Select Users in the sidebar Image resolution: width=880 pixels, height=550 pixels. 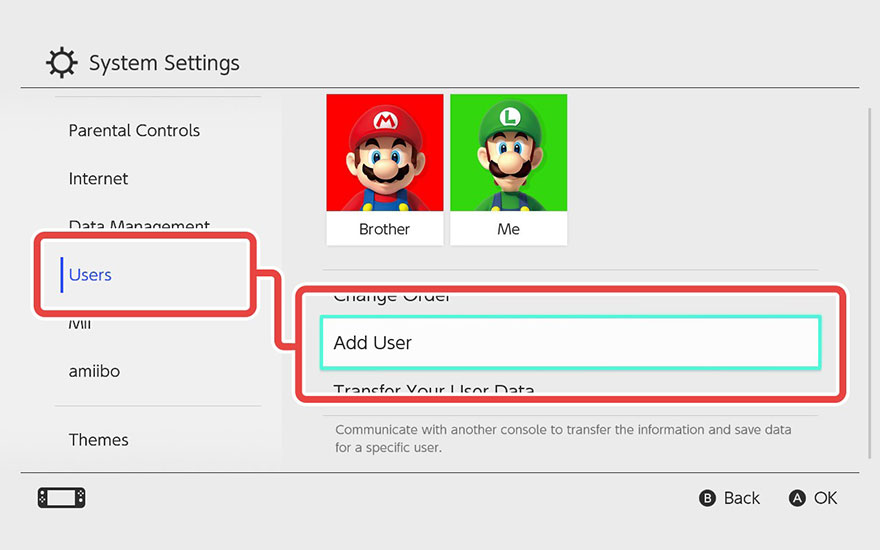tap(90, 275)
